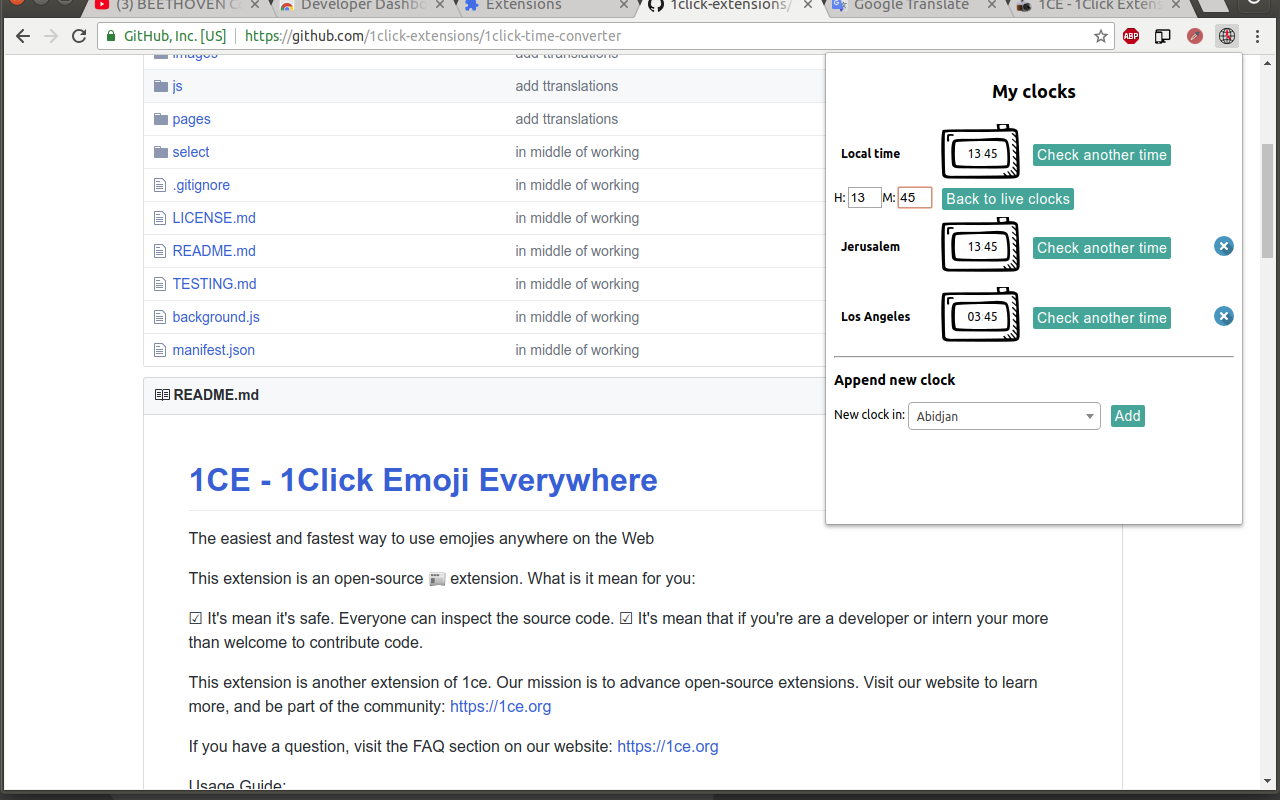Remove the Los Angeles clock
The width and height of the screenshot is (1280, 800).
tap(1223, 316)
